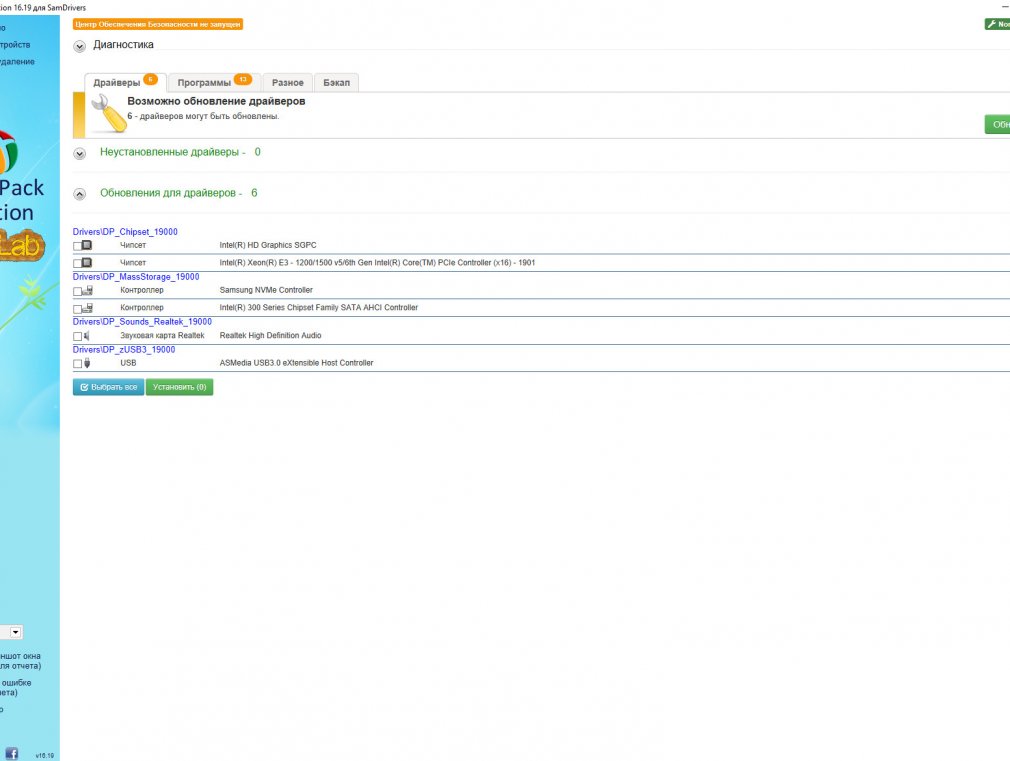The width and height of the screenshot is (1010, 761).
Task: Click the 'удаление' sidebar link
Action: [17, 62]
